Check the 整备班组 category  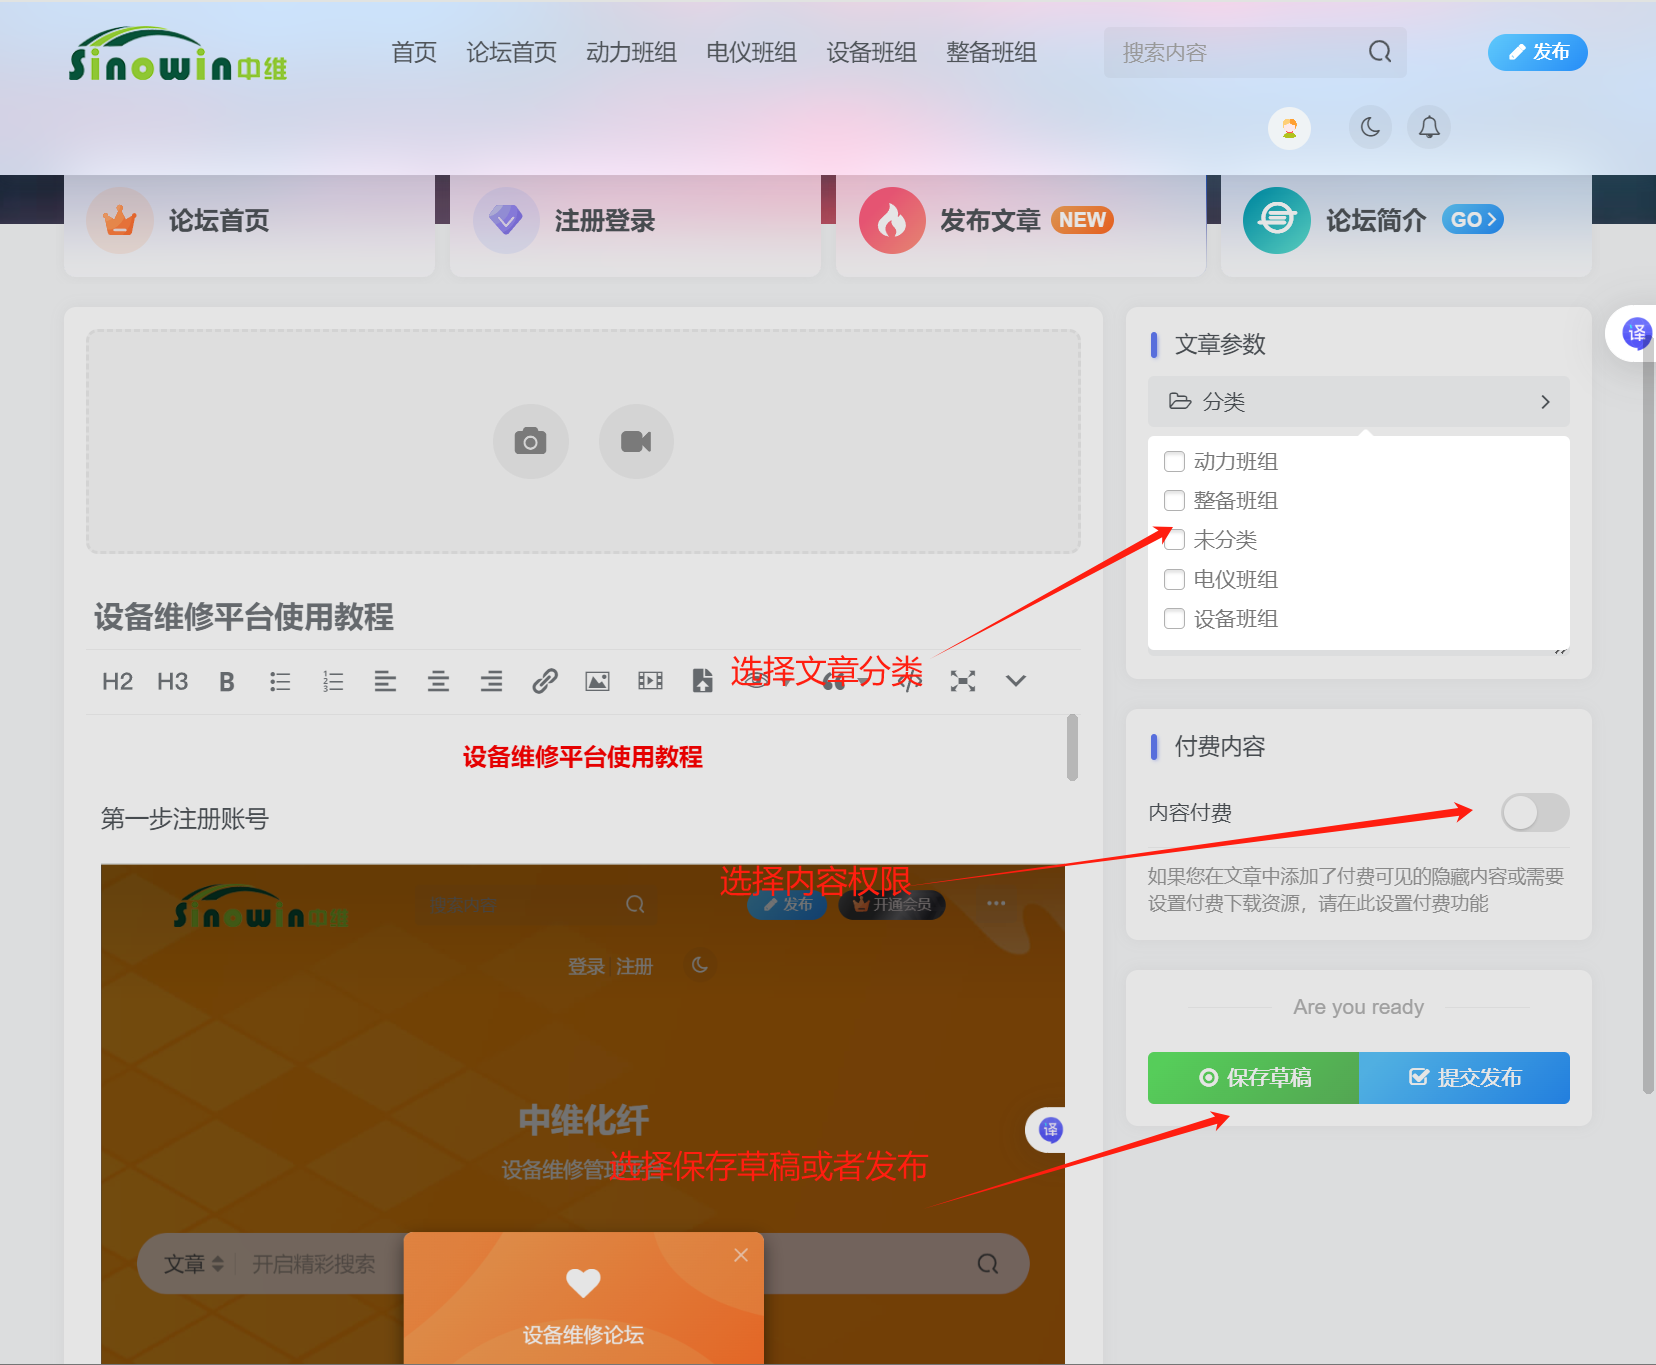pyautogui.click(x=1174, y=501)
